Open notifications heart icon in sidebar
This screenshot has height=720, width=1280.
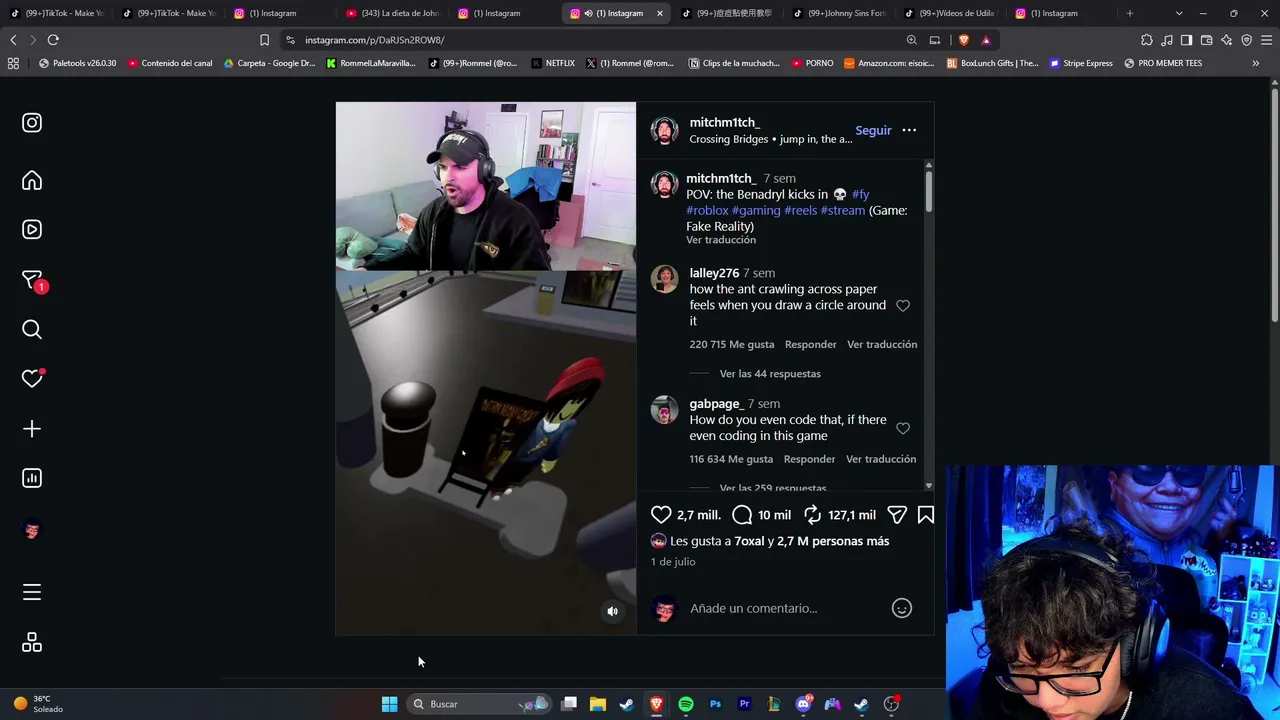tap(32, 378)
